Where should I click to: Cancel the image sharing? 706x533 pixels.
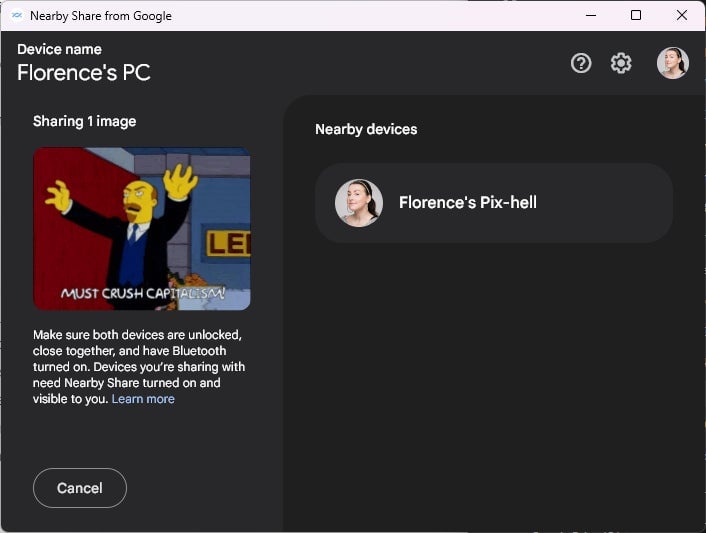pos(80,488)
